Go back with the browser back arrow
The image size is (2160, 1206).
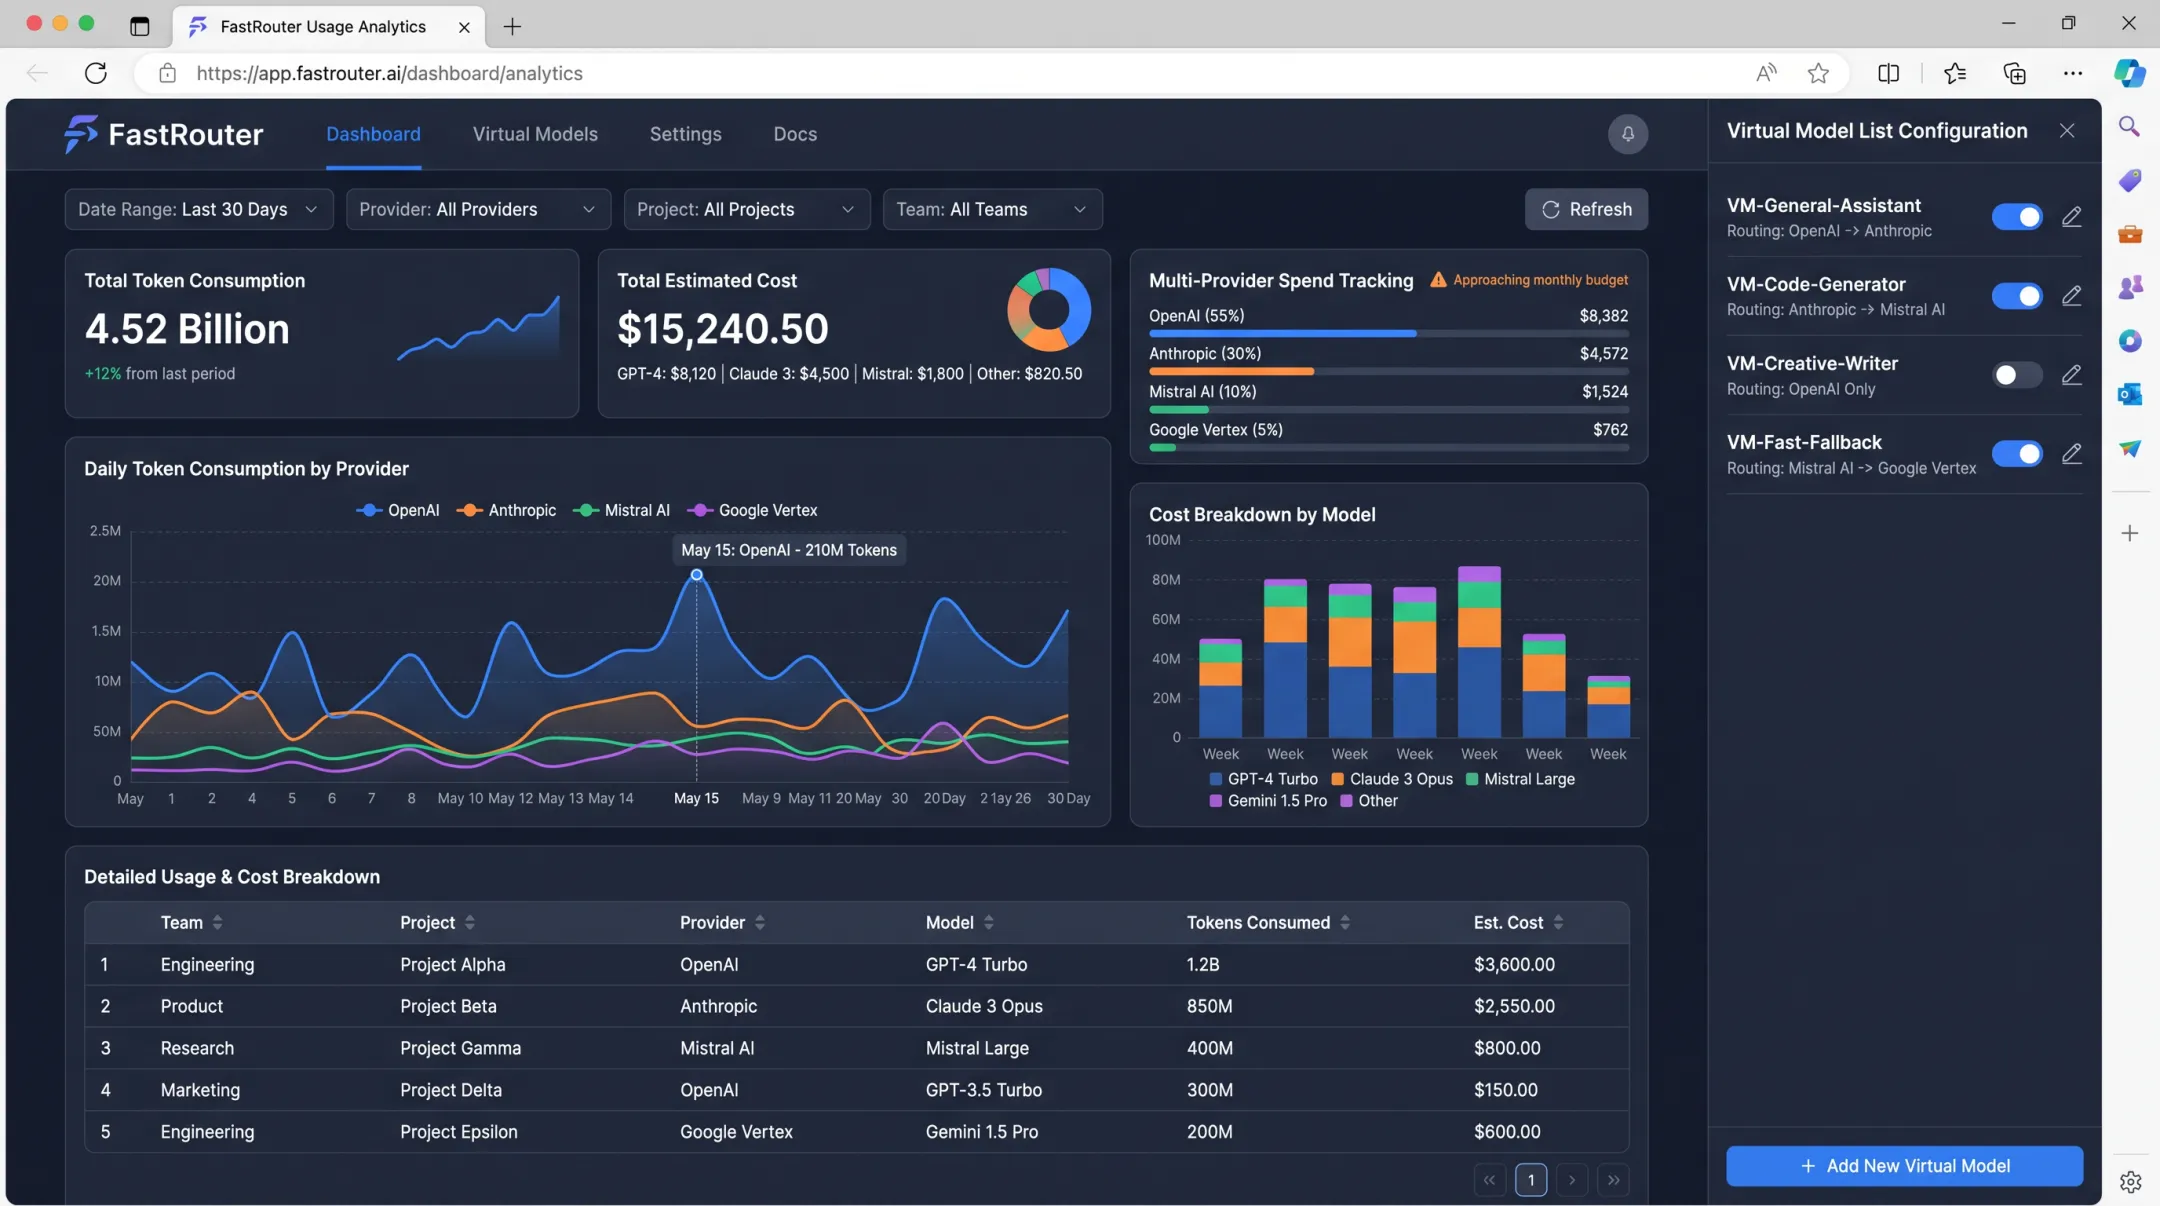coord(37,73)
